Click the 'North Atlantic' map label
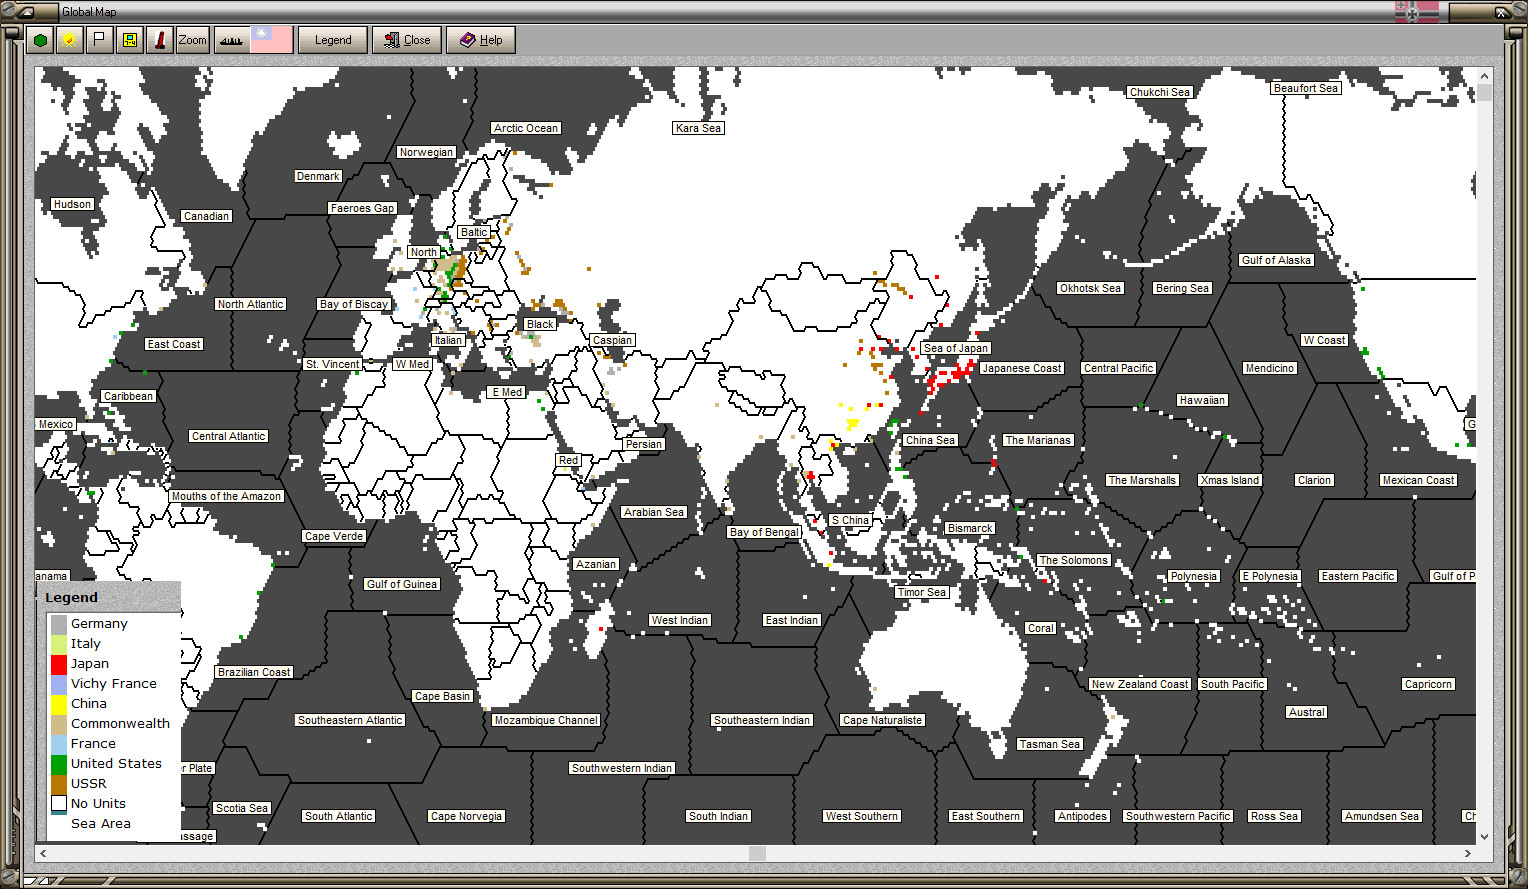Viewport: 1528px width, 889px height. click(251, 304)
